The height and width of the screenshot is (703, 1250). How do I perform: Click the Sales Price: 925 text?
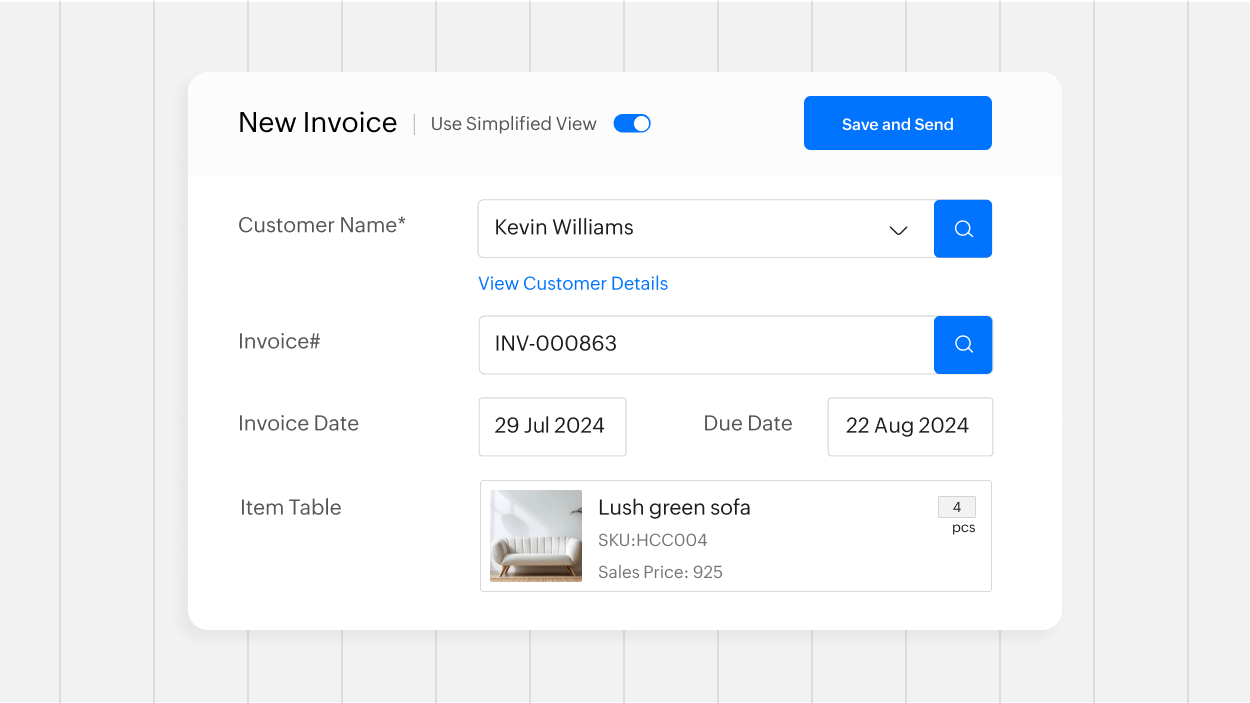[x=660, y=573]
